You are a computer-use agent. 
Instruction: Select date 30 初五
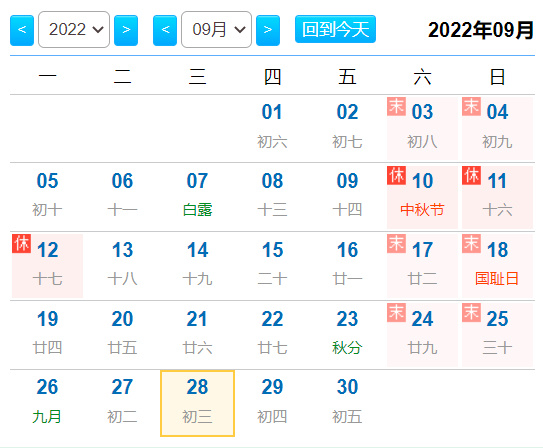pos(347,403)
